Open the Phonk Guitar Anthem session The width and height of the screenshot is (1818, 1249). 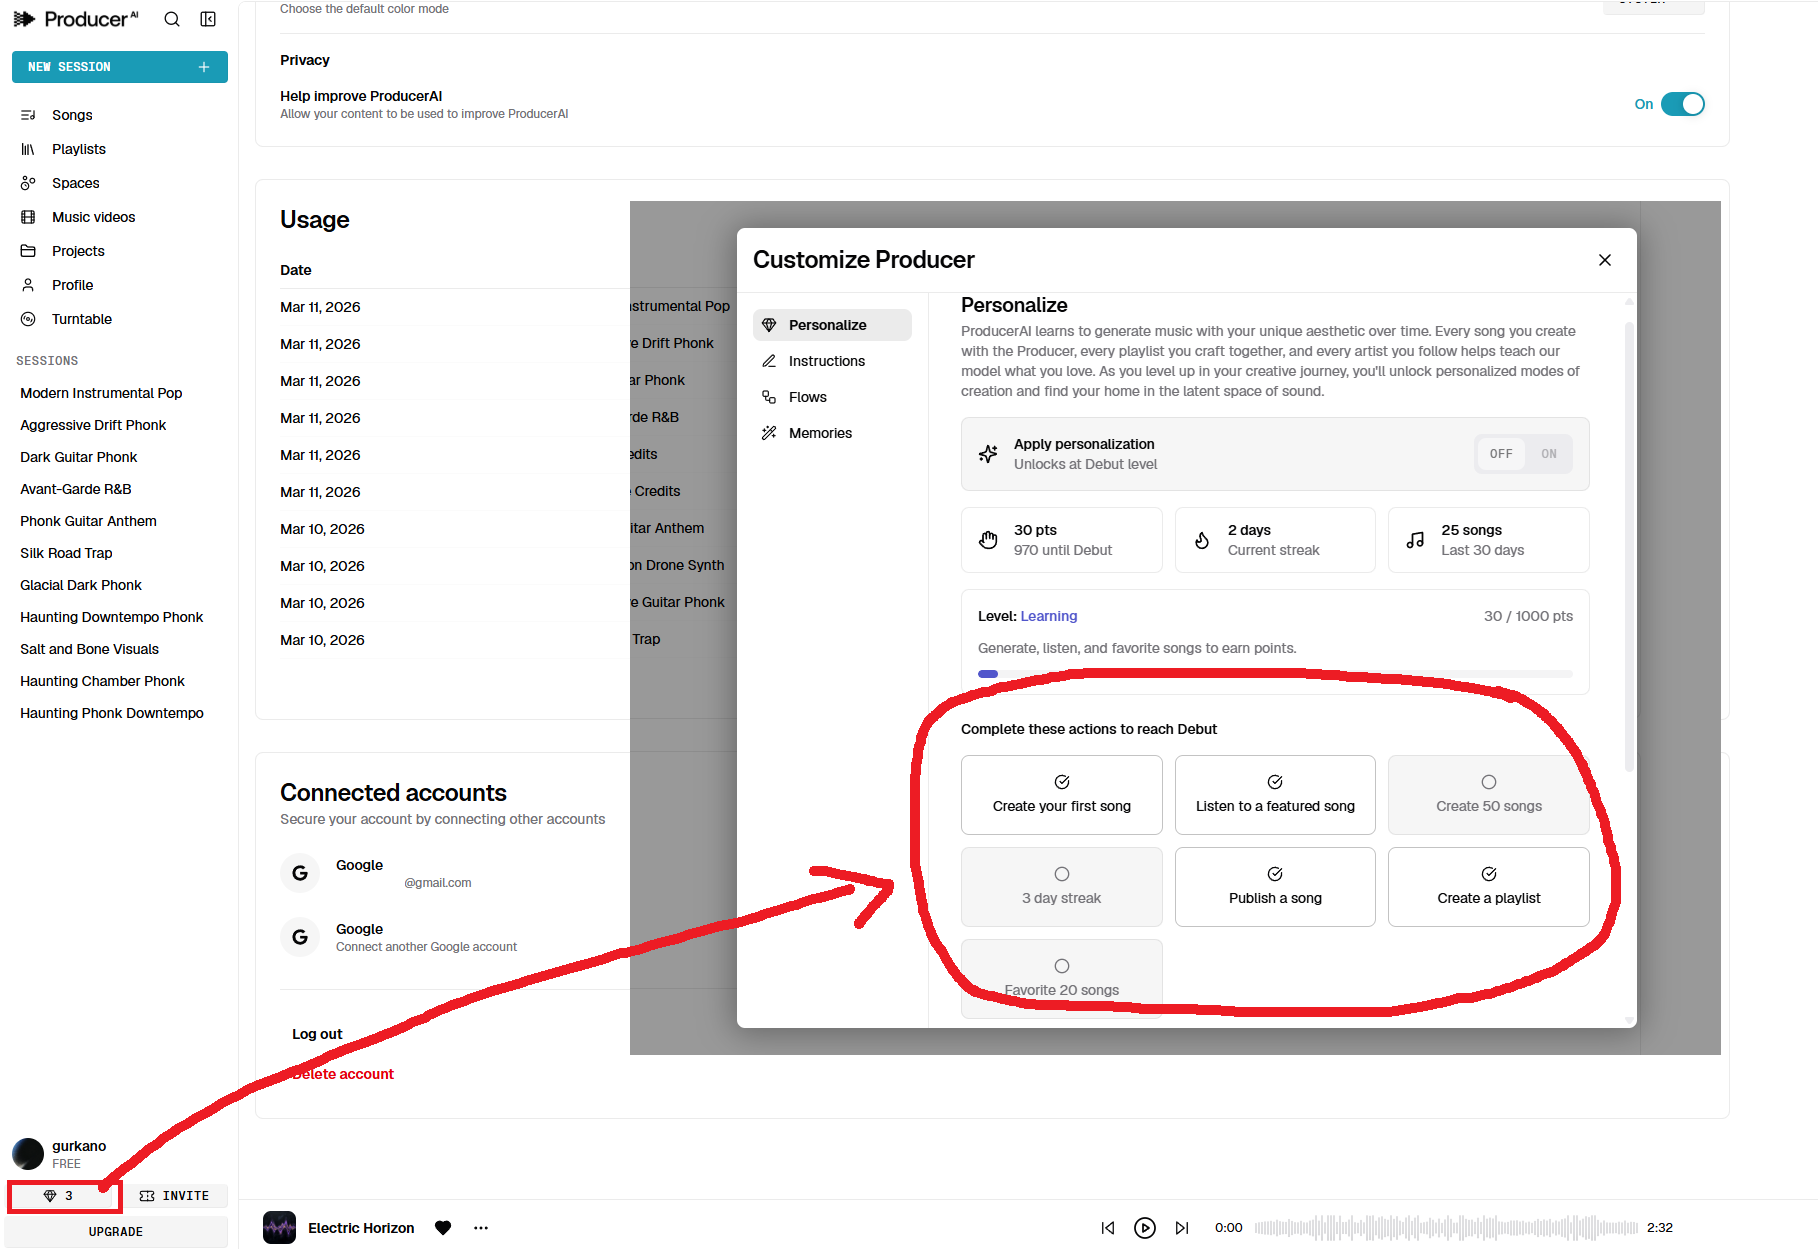coord(88,521)
